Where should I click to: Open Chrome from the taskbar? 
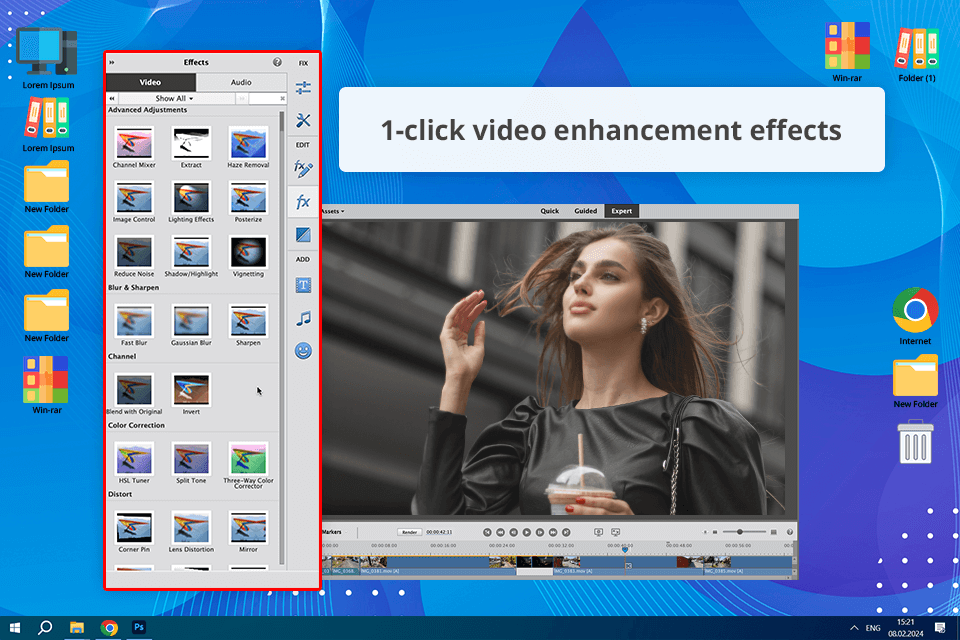tap(109, 628)
